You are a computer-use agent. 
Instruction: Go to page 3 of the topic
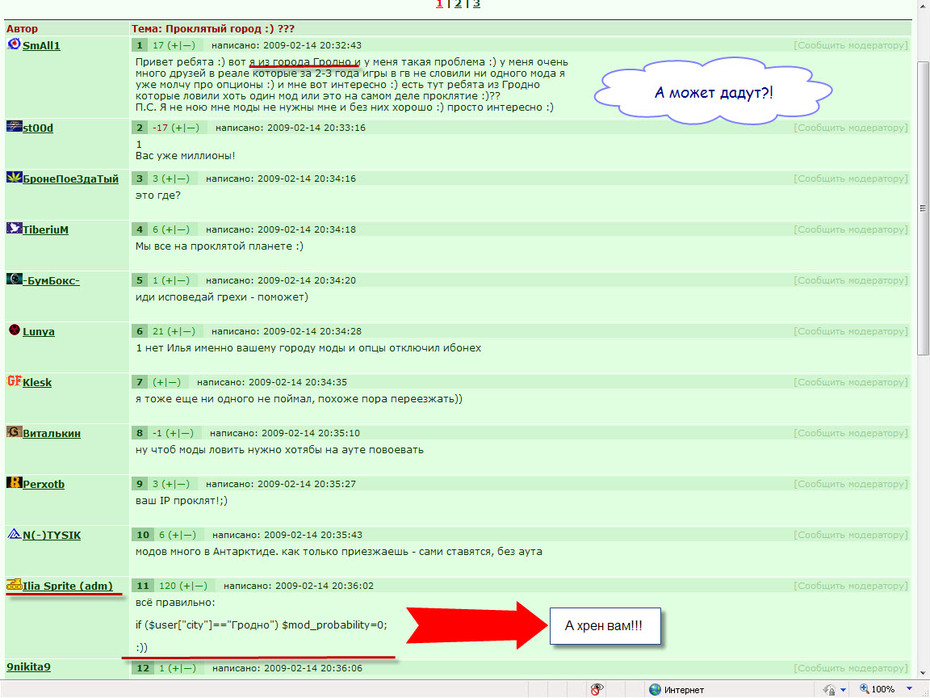pyautogui.click(x=476, y=4)
